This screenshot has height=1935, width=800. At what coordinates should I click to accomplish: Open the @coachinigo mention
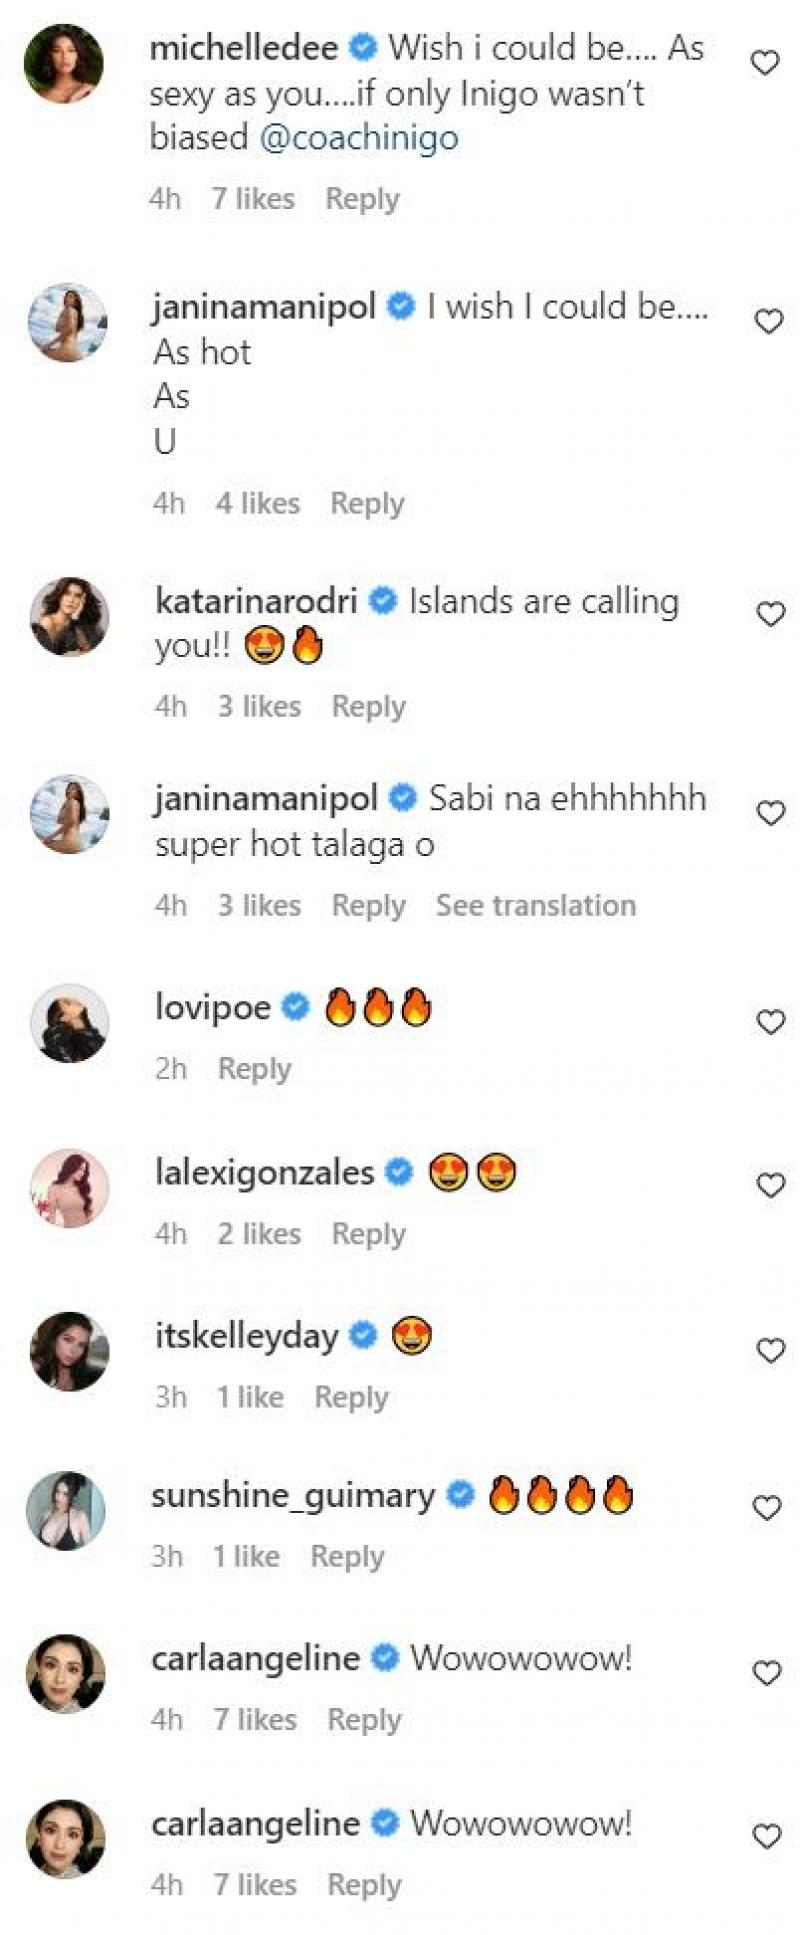pos(358,138)
